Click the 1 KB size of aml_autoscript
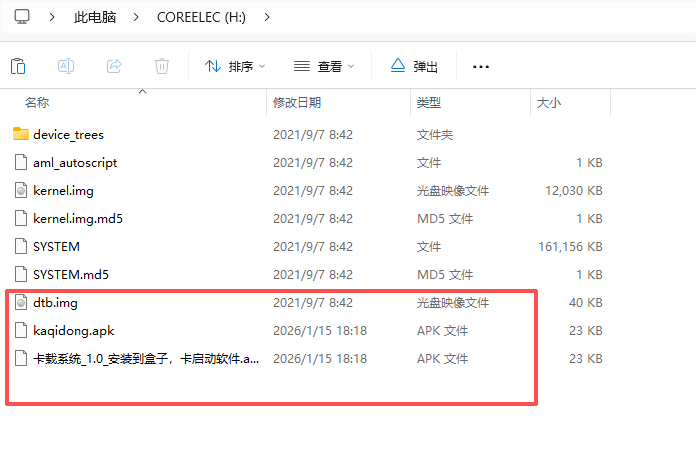The width and height of the screenshot is (696, 468). point(589,163)
